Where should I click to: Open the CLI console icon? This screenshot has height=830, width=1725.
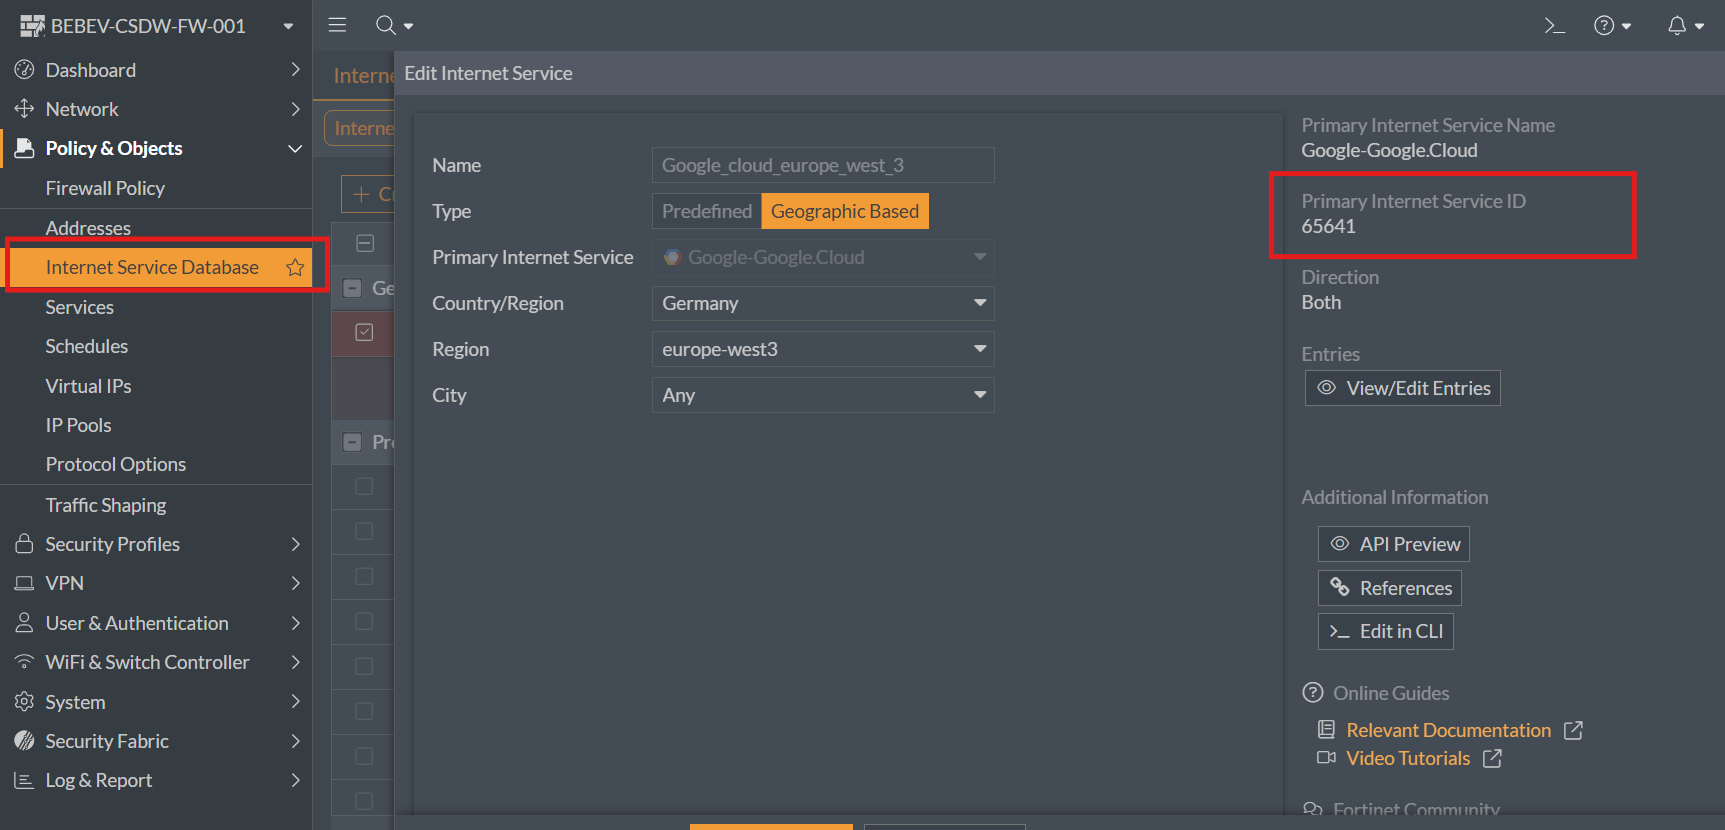[1554, 26]
